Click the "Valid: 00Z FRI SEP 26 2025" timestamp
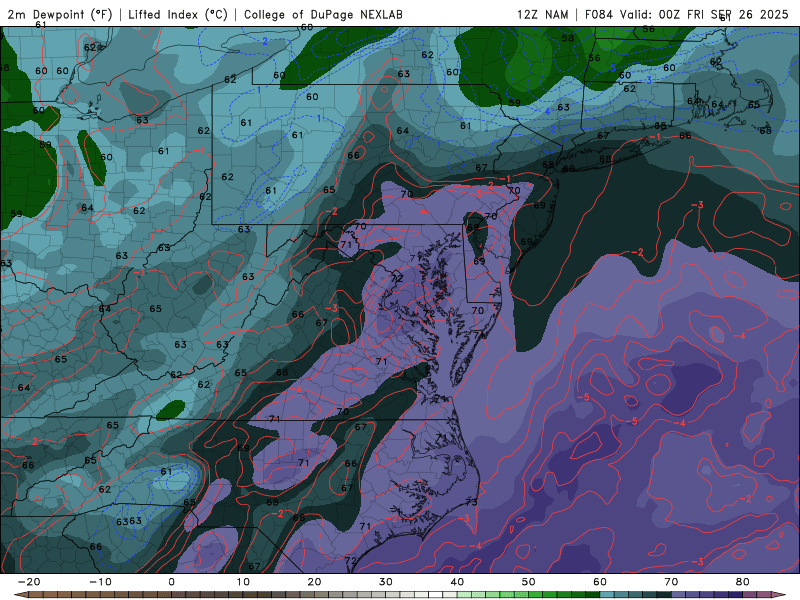Viewport: 800px width, 600px height. click(704, 14)
